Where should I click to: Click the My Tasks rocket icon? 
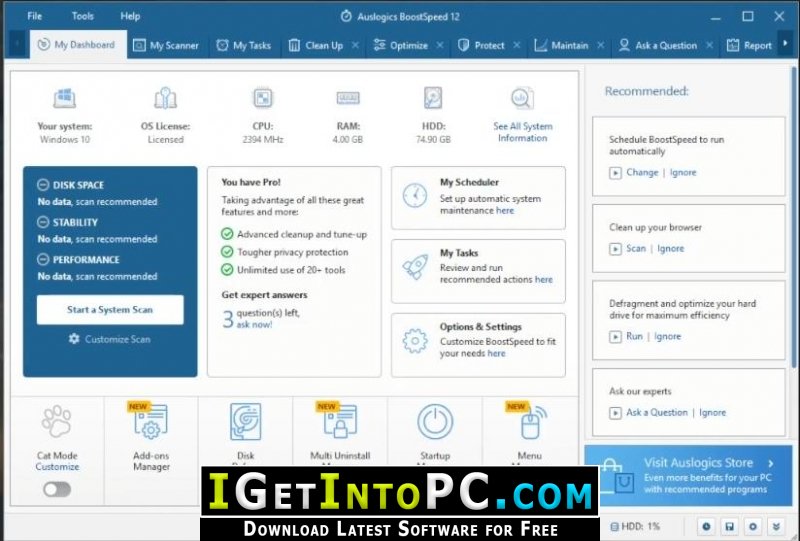click(415, 267)
